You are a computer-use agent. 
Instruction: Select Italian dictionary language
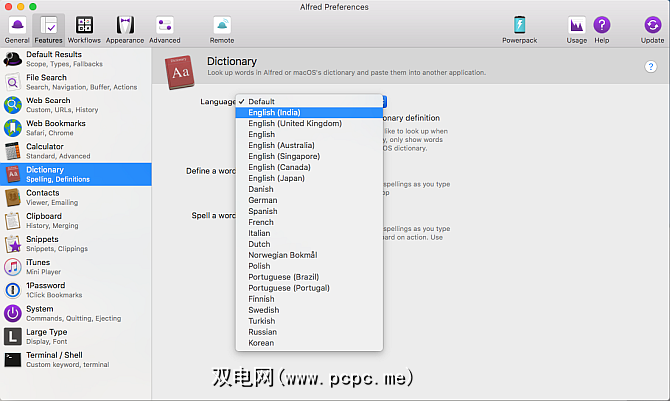(309, 233)
